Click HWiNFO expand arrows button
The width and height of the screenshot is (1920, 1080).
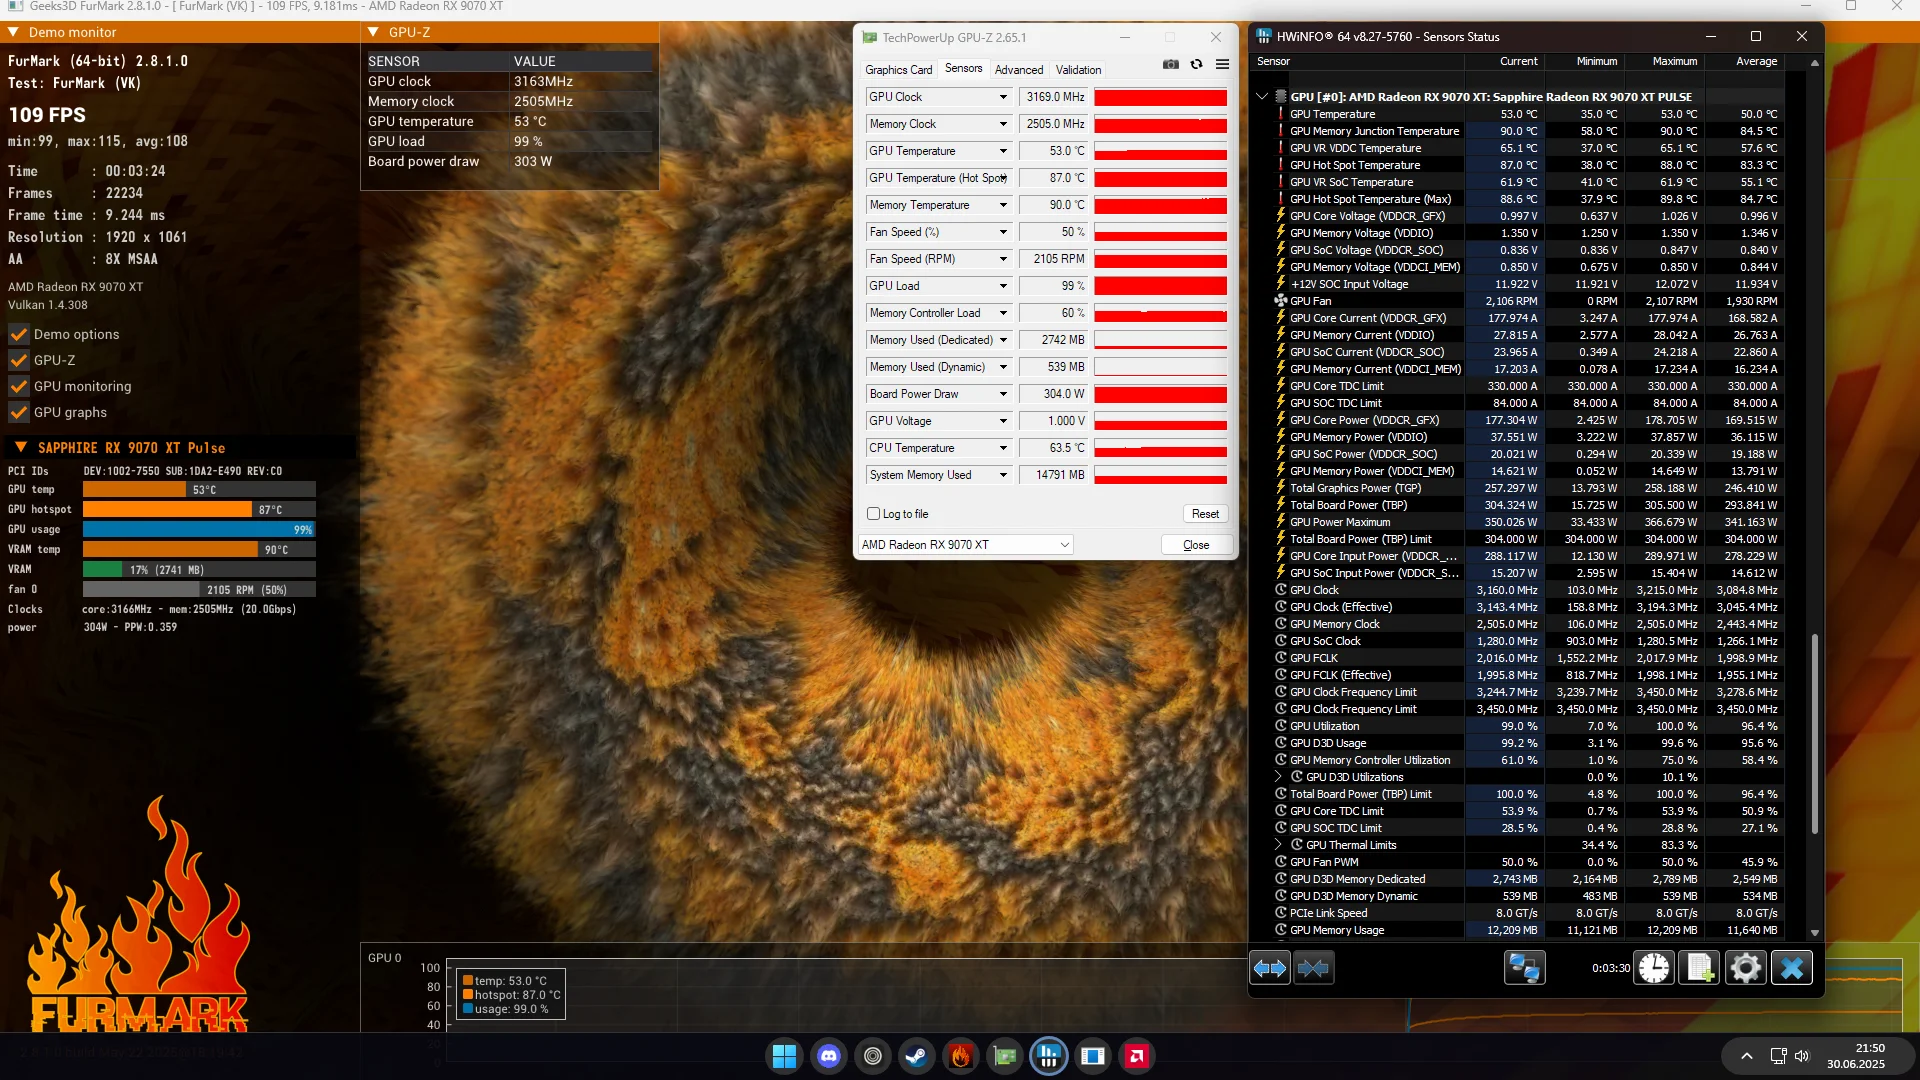1270,968
